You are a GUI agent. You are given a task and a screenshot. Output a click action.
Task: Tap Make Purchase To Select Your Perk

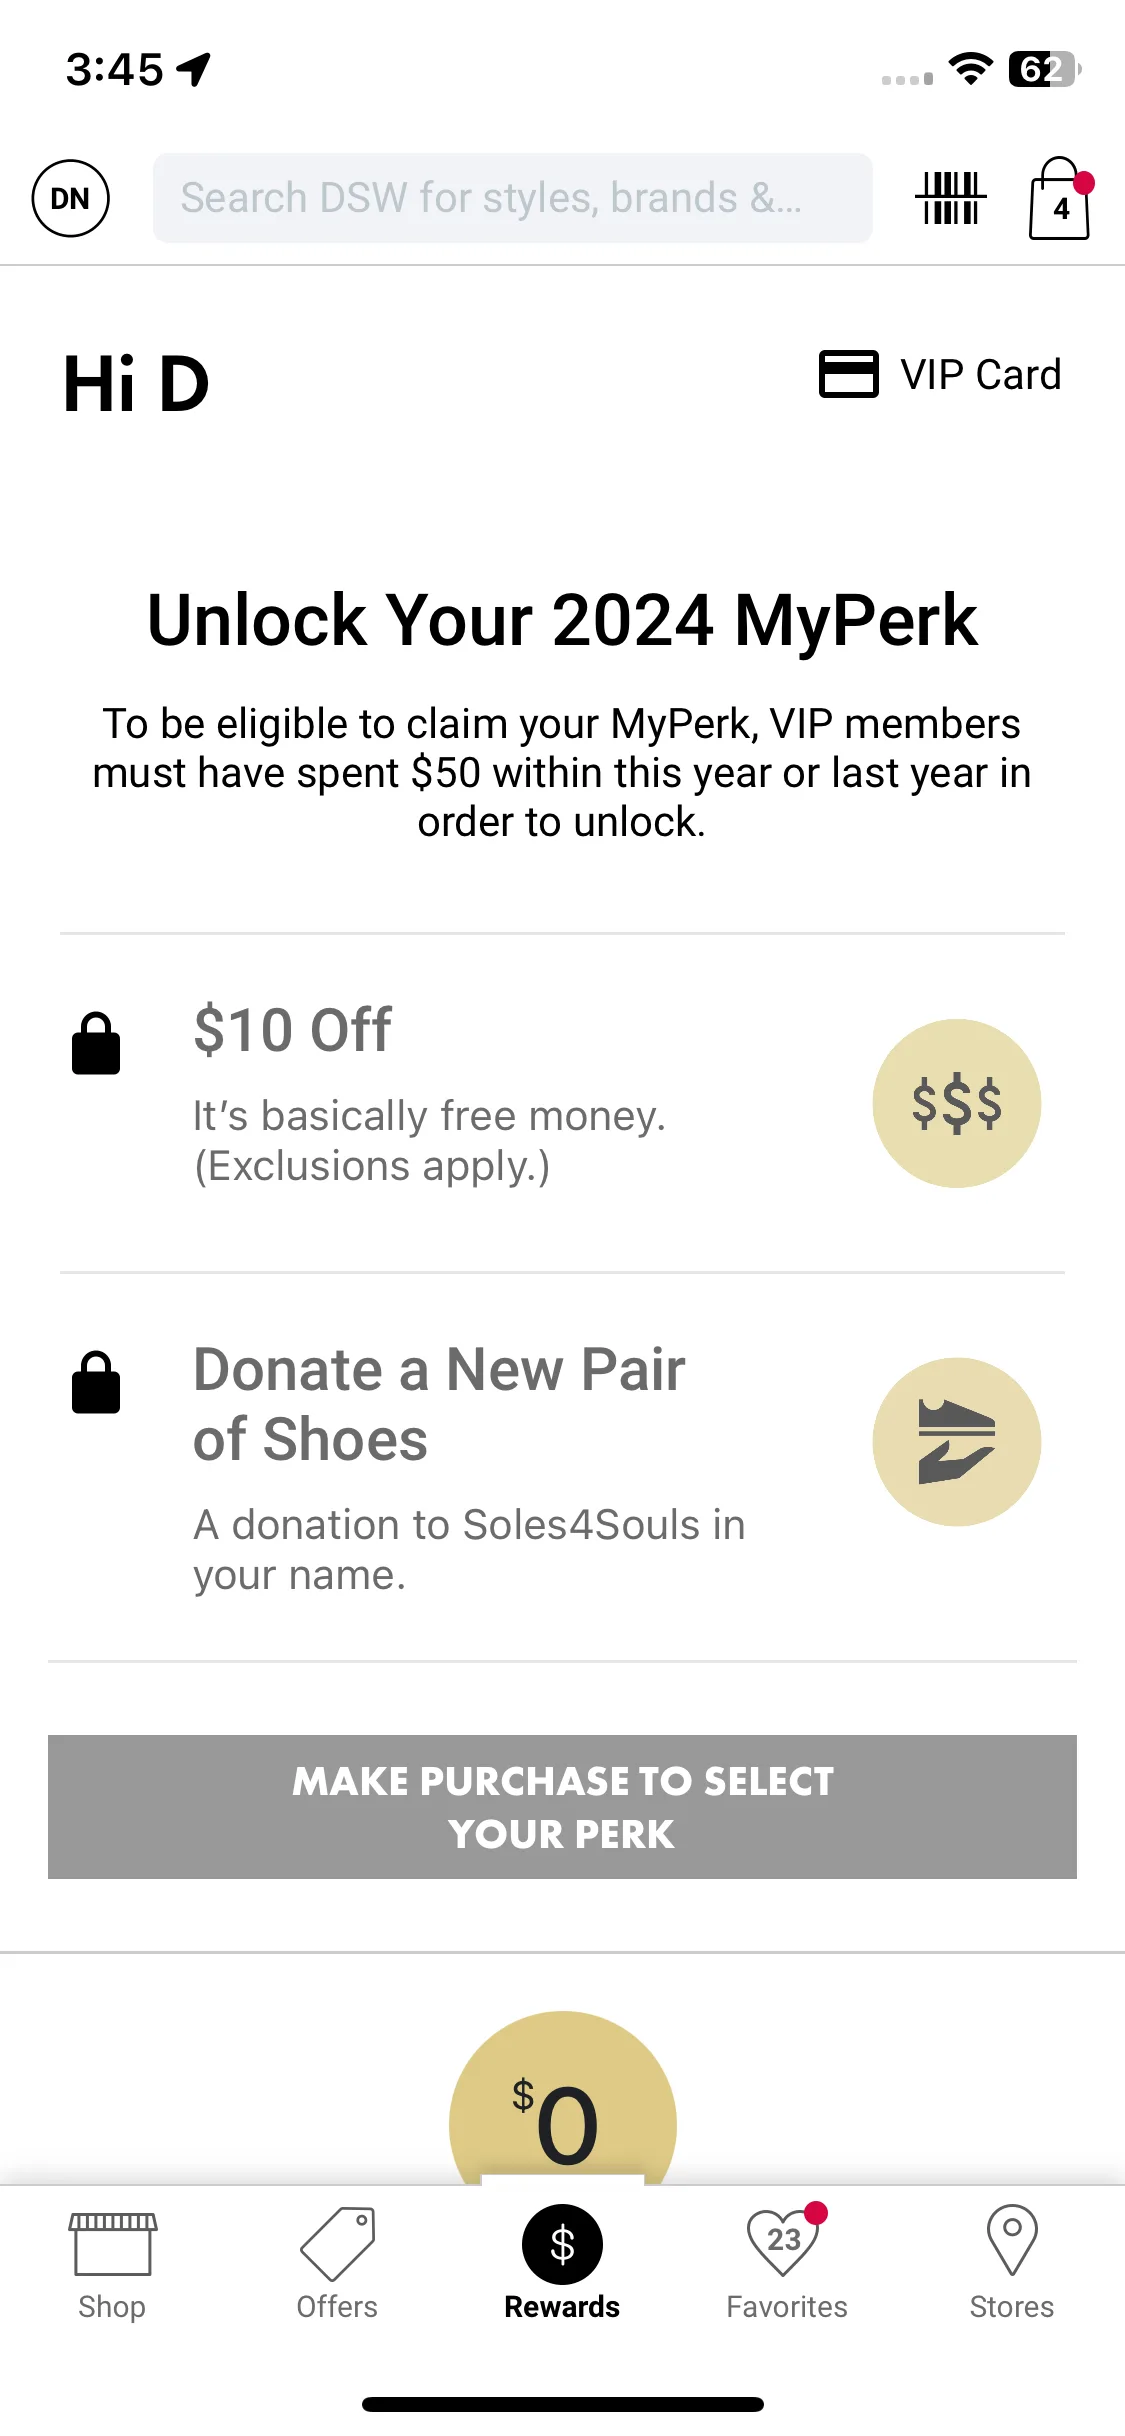562,1807
